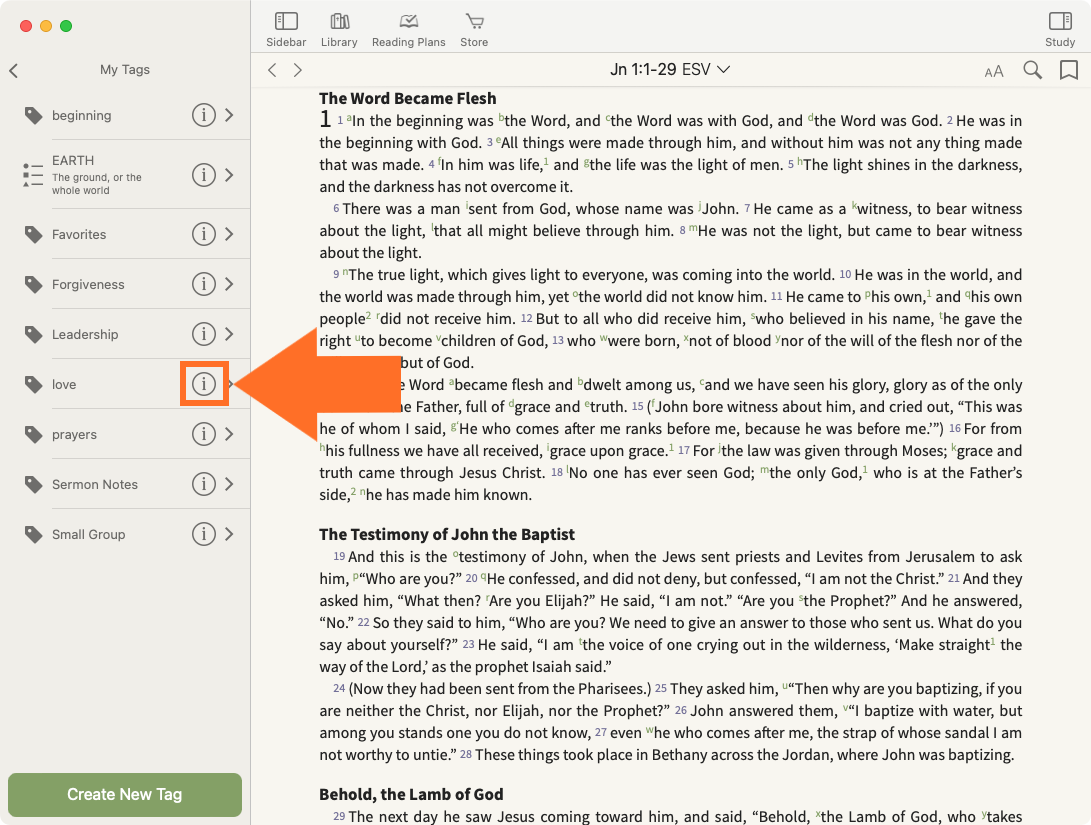Expand Small Group tag chevron

(230, 534)
